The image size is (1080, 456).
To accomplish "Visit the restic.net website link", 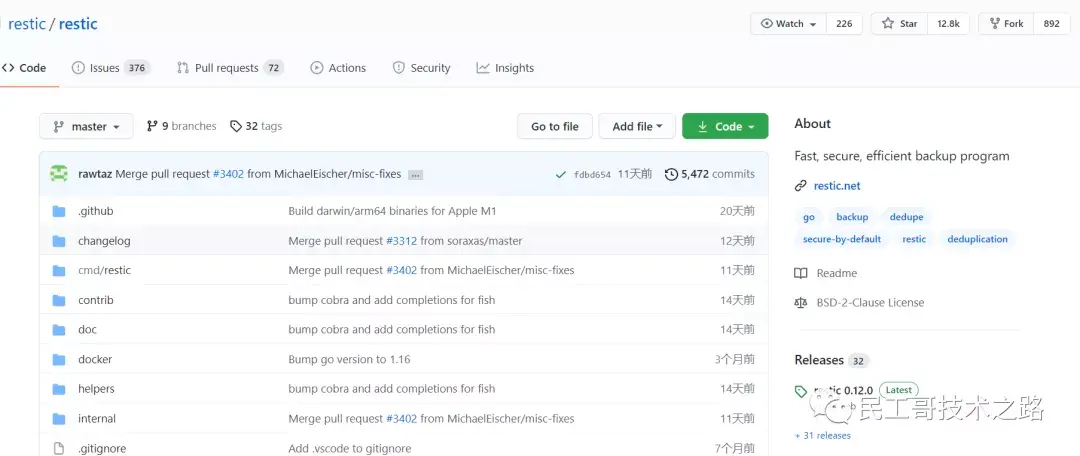I will pos(837,186).
